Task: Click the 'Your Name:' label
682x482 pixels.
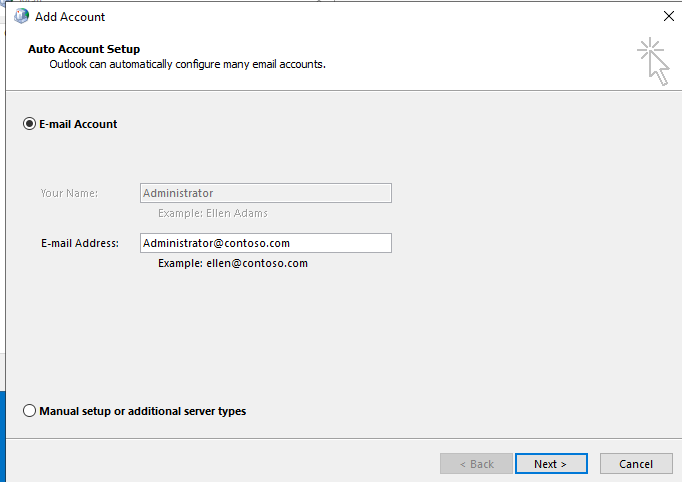Action: coord(69,193)
